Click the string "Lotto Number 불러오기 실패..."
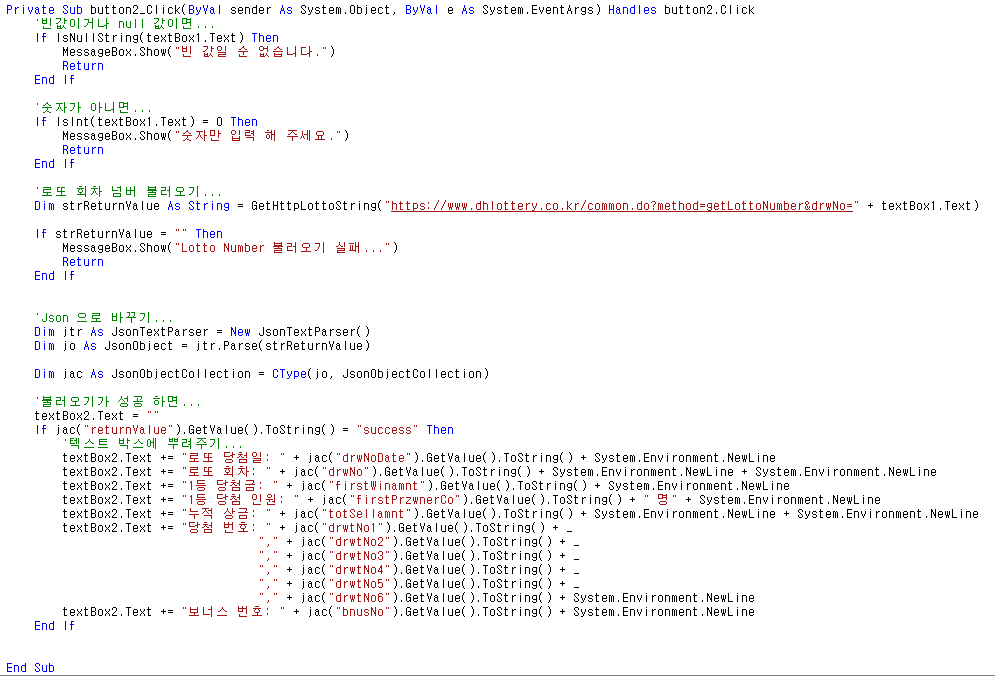The image size is (995, 676). (283, 248)
